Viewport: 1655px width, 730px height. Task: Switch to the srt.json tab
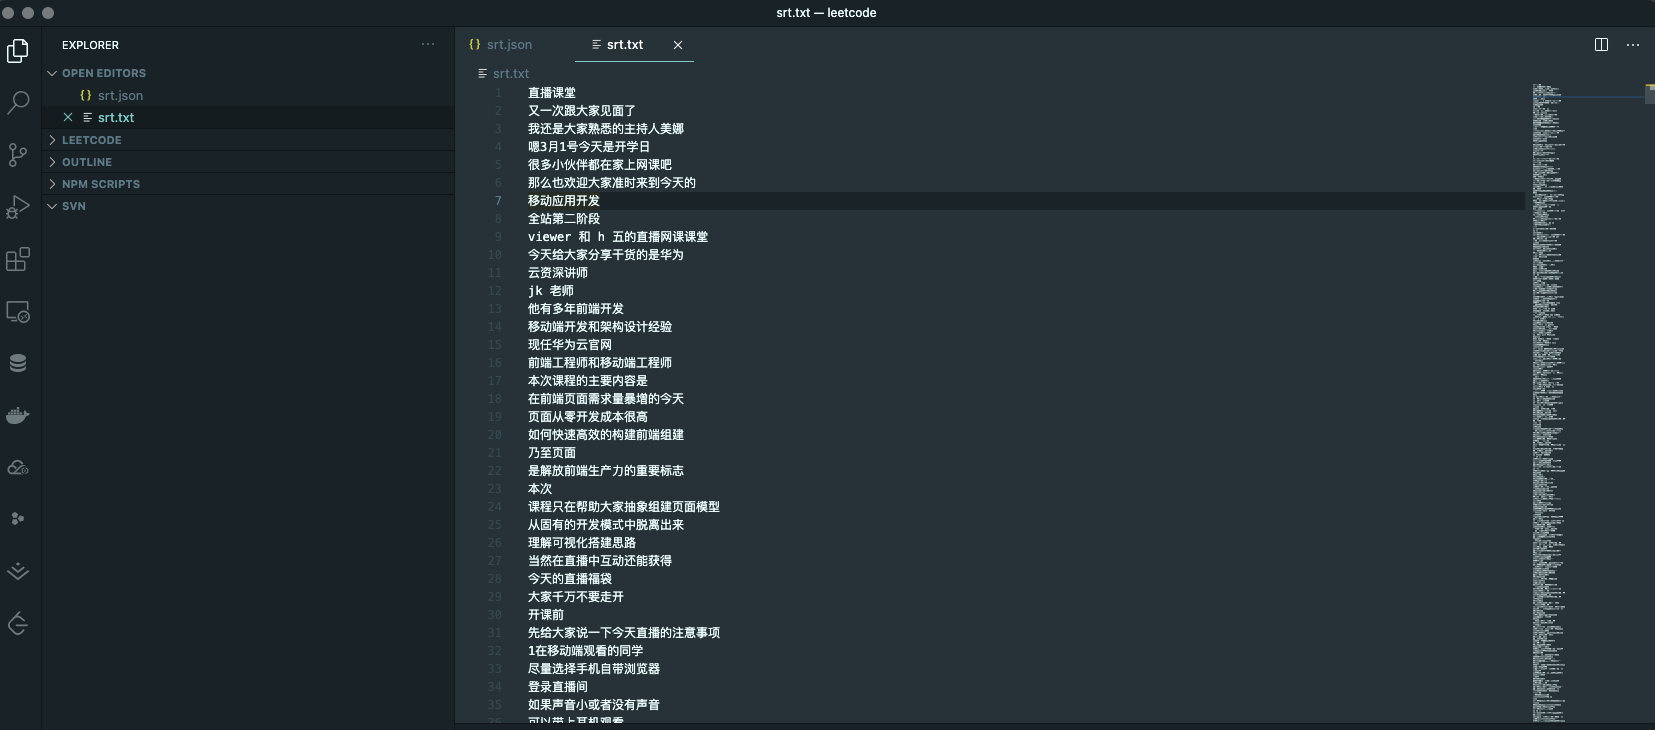tap(510, 44)
